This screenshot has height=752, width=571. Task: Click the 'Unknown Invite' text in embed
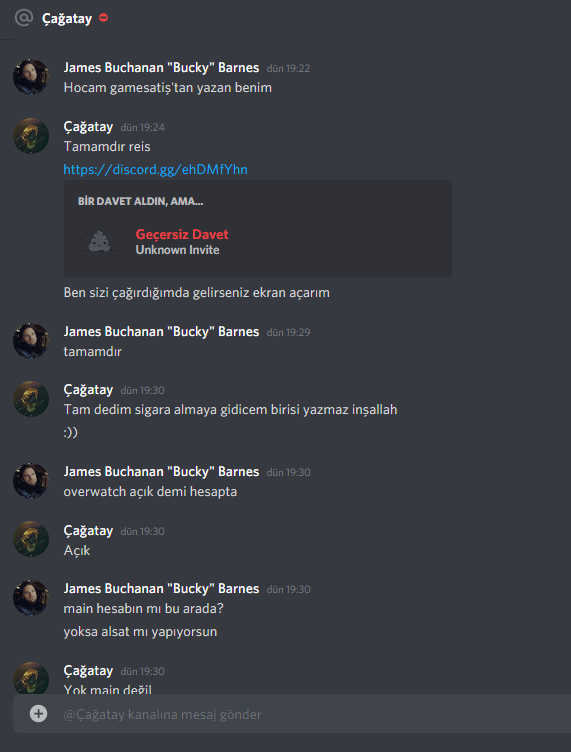tap(177, 250)
